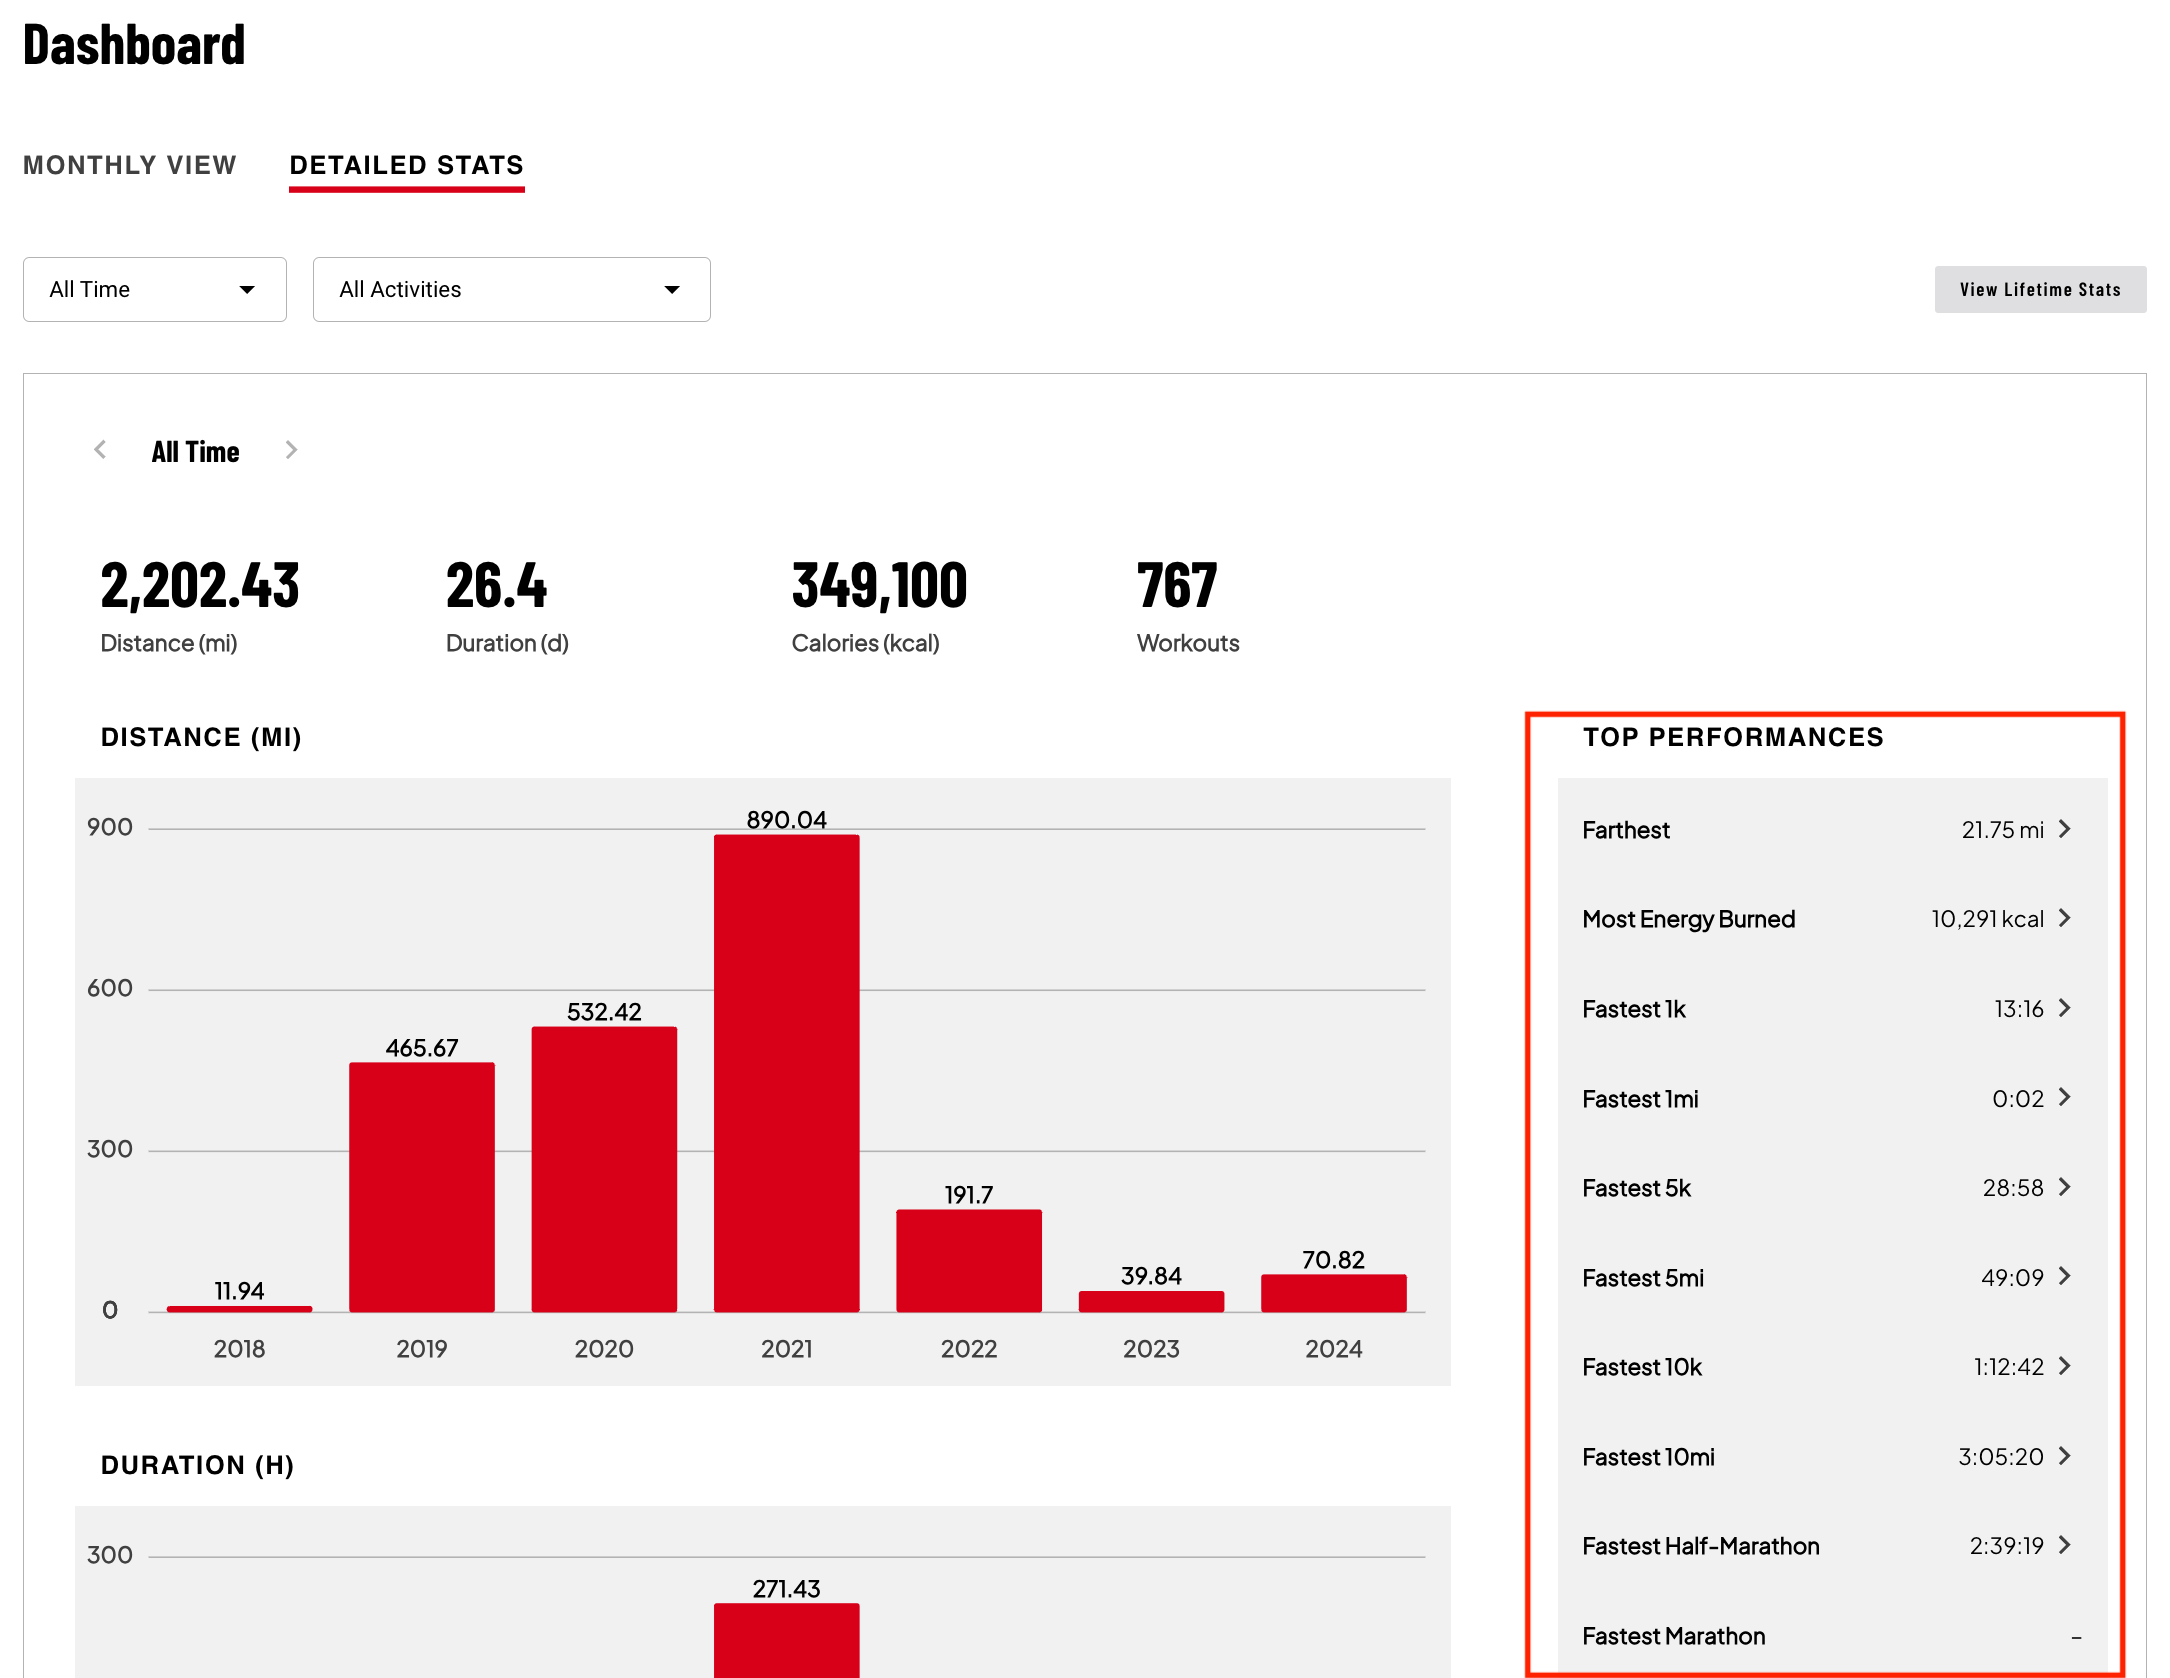Click the 2019 distance bar showing 465.67

(x=421, y=1186)
